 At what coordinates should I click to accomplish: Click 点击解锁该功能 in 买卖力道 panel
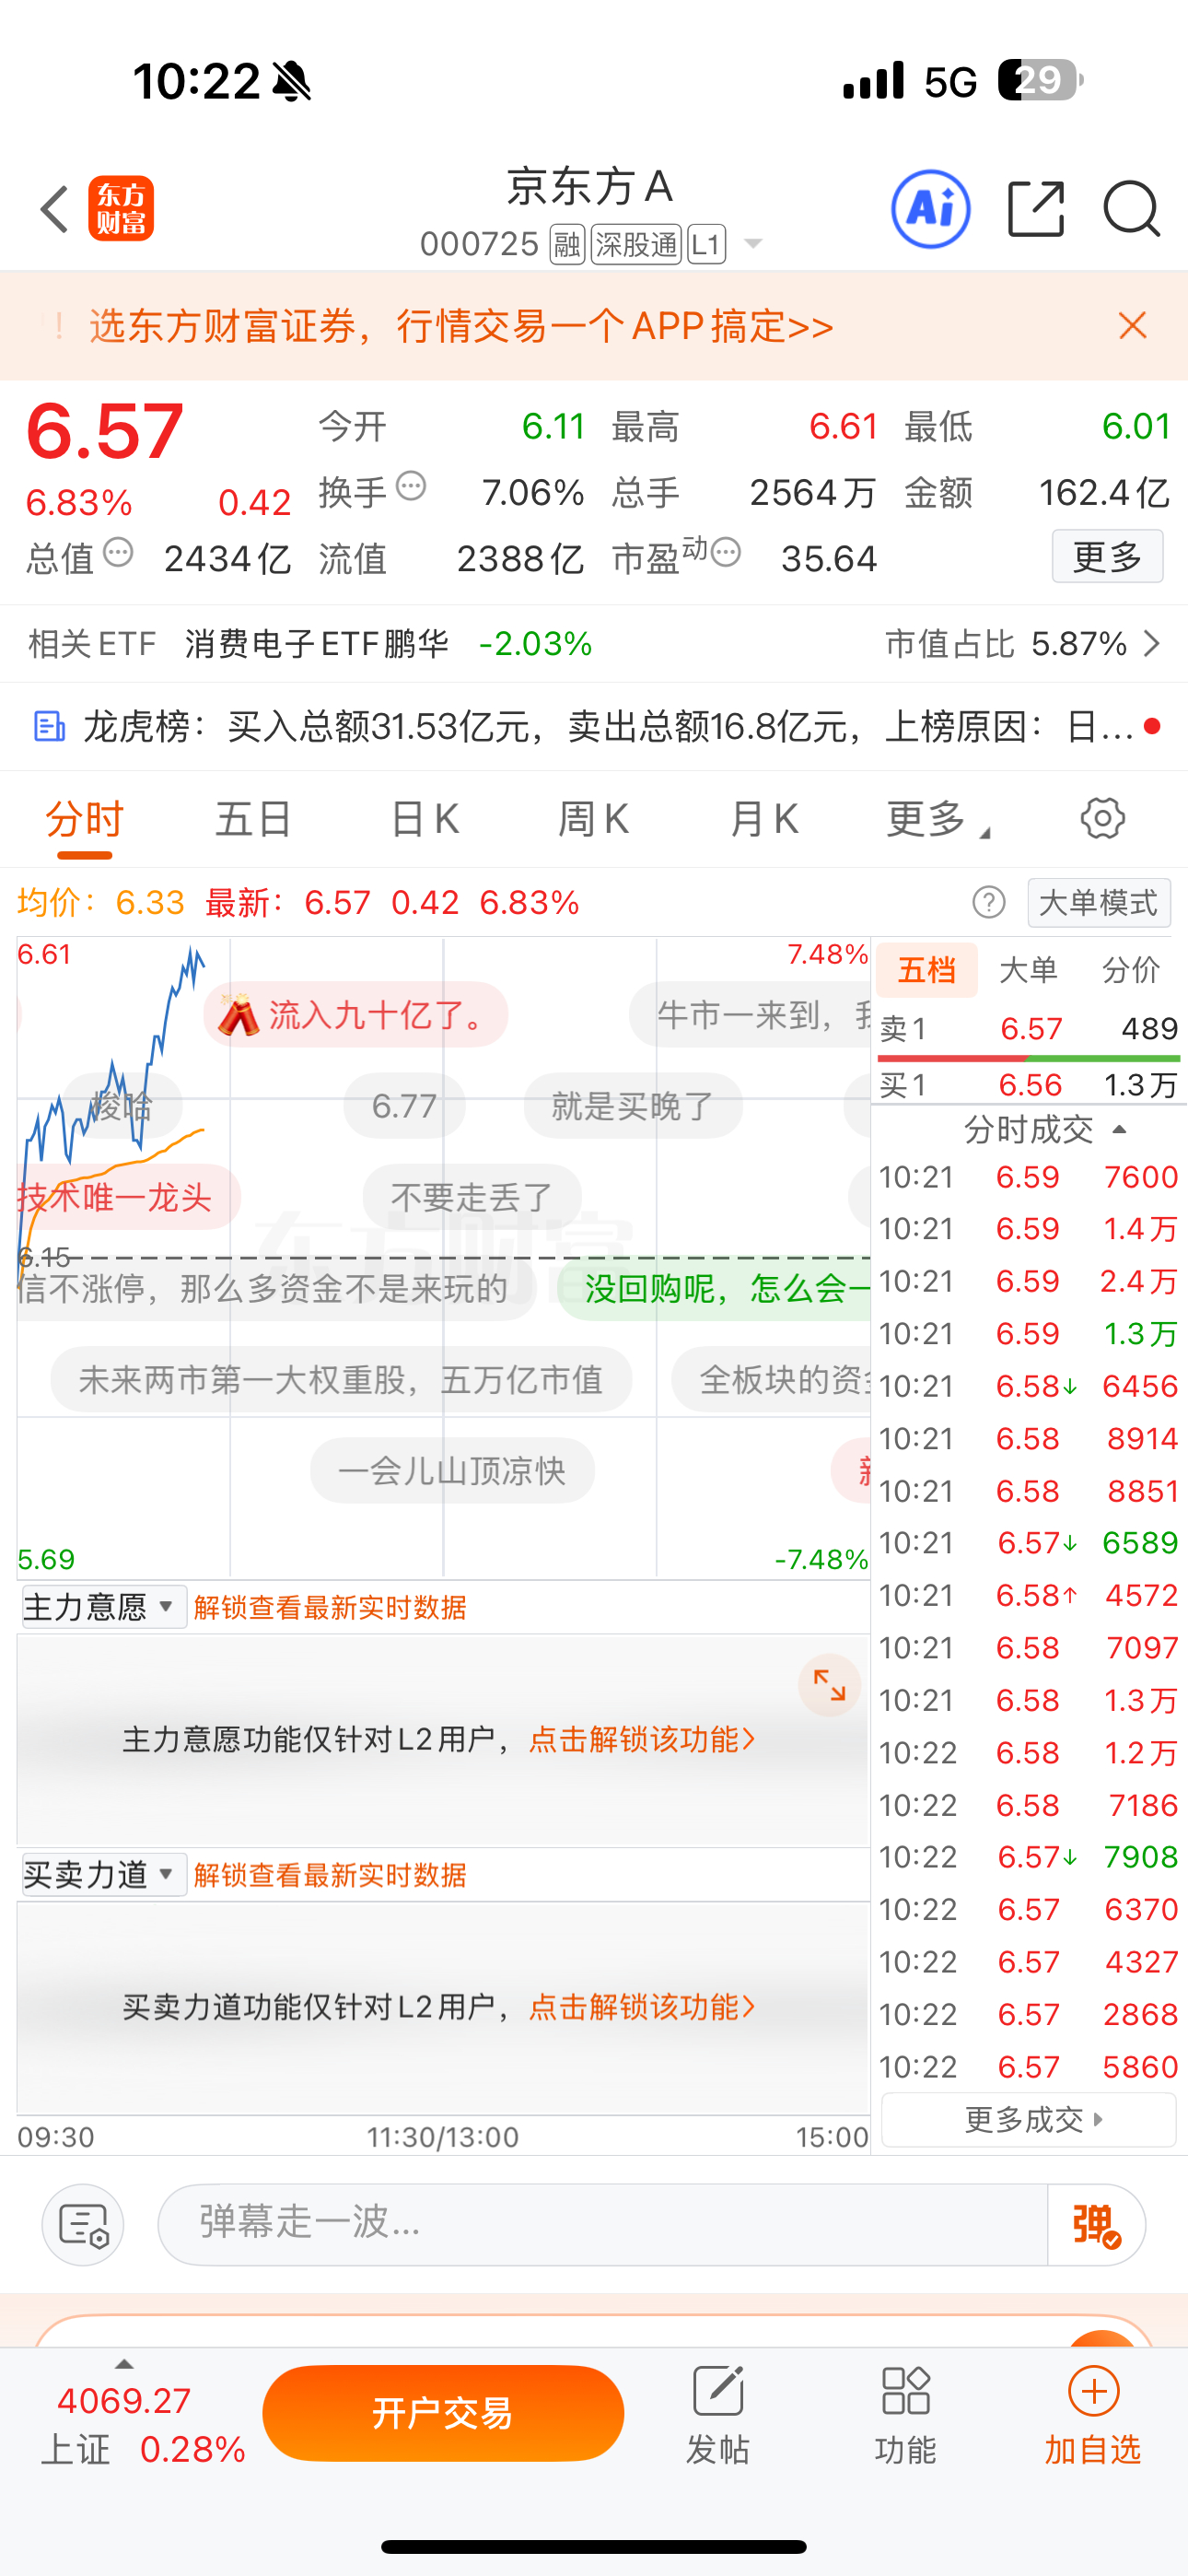(641, 2006)
